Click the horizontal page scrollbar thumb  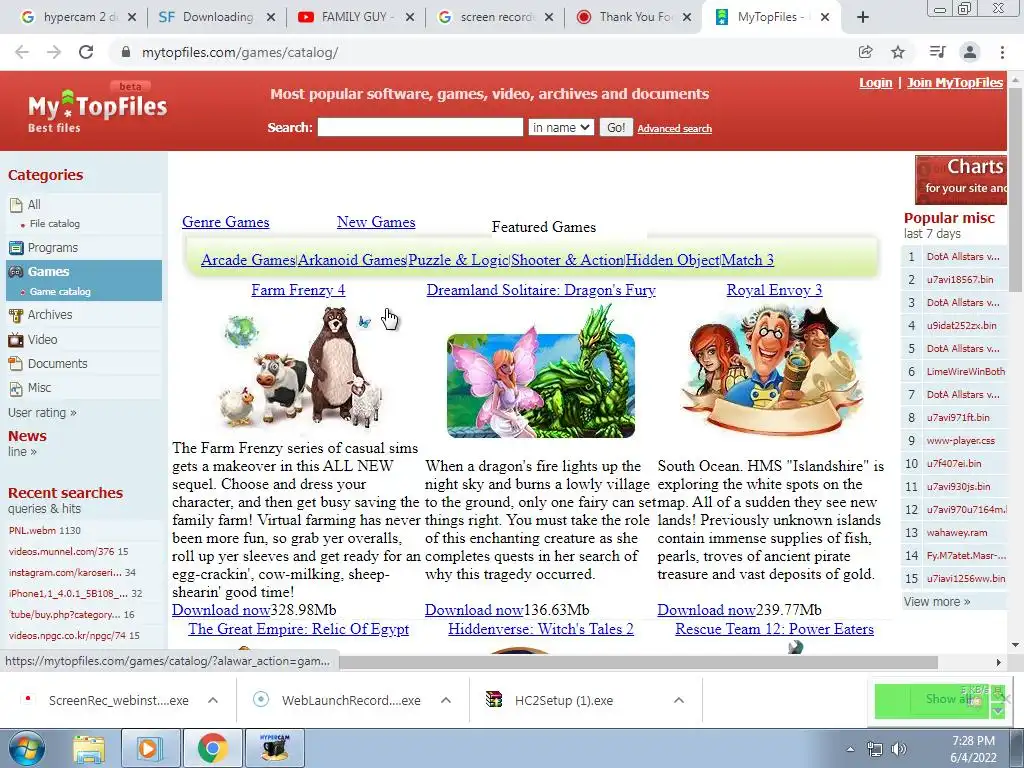(637, 663)
